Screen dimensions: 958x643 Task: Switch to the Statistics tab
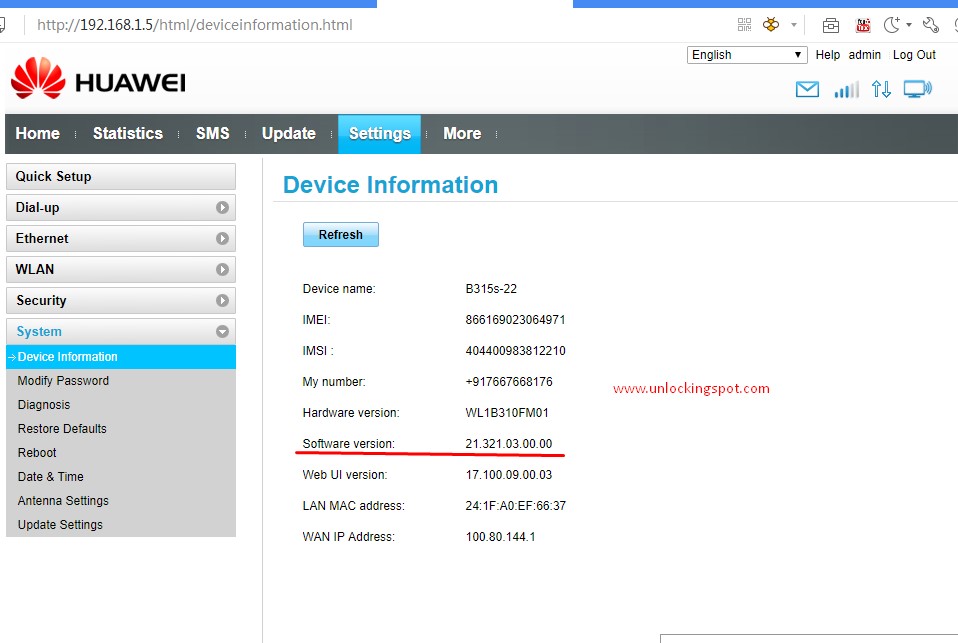tap(127, 133)
